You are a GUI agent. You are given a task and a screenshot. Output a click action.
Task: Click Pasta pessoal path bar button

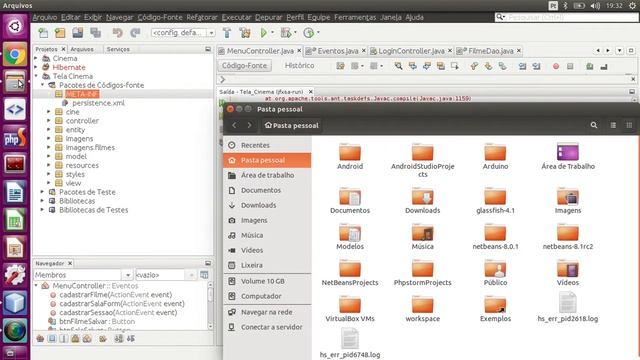[x=291, y=125]
